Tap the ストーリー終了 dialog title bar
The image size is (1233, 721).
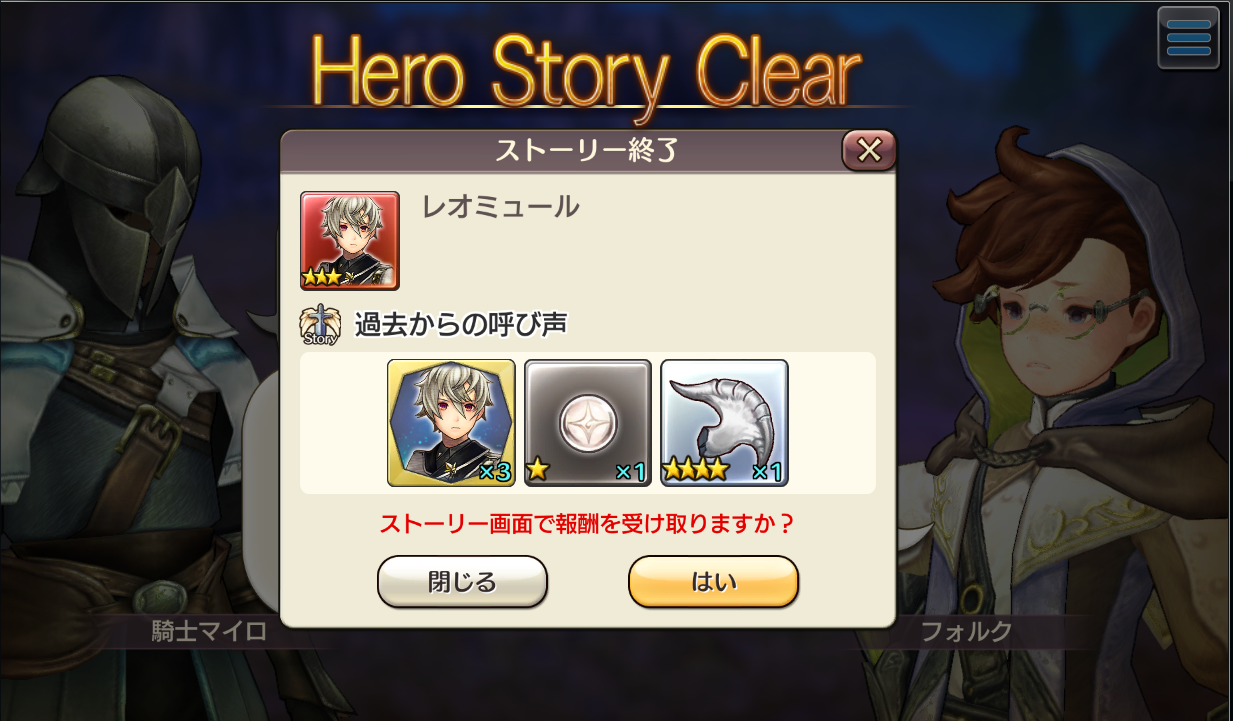[587, 150]
